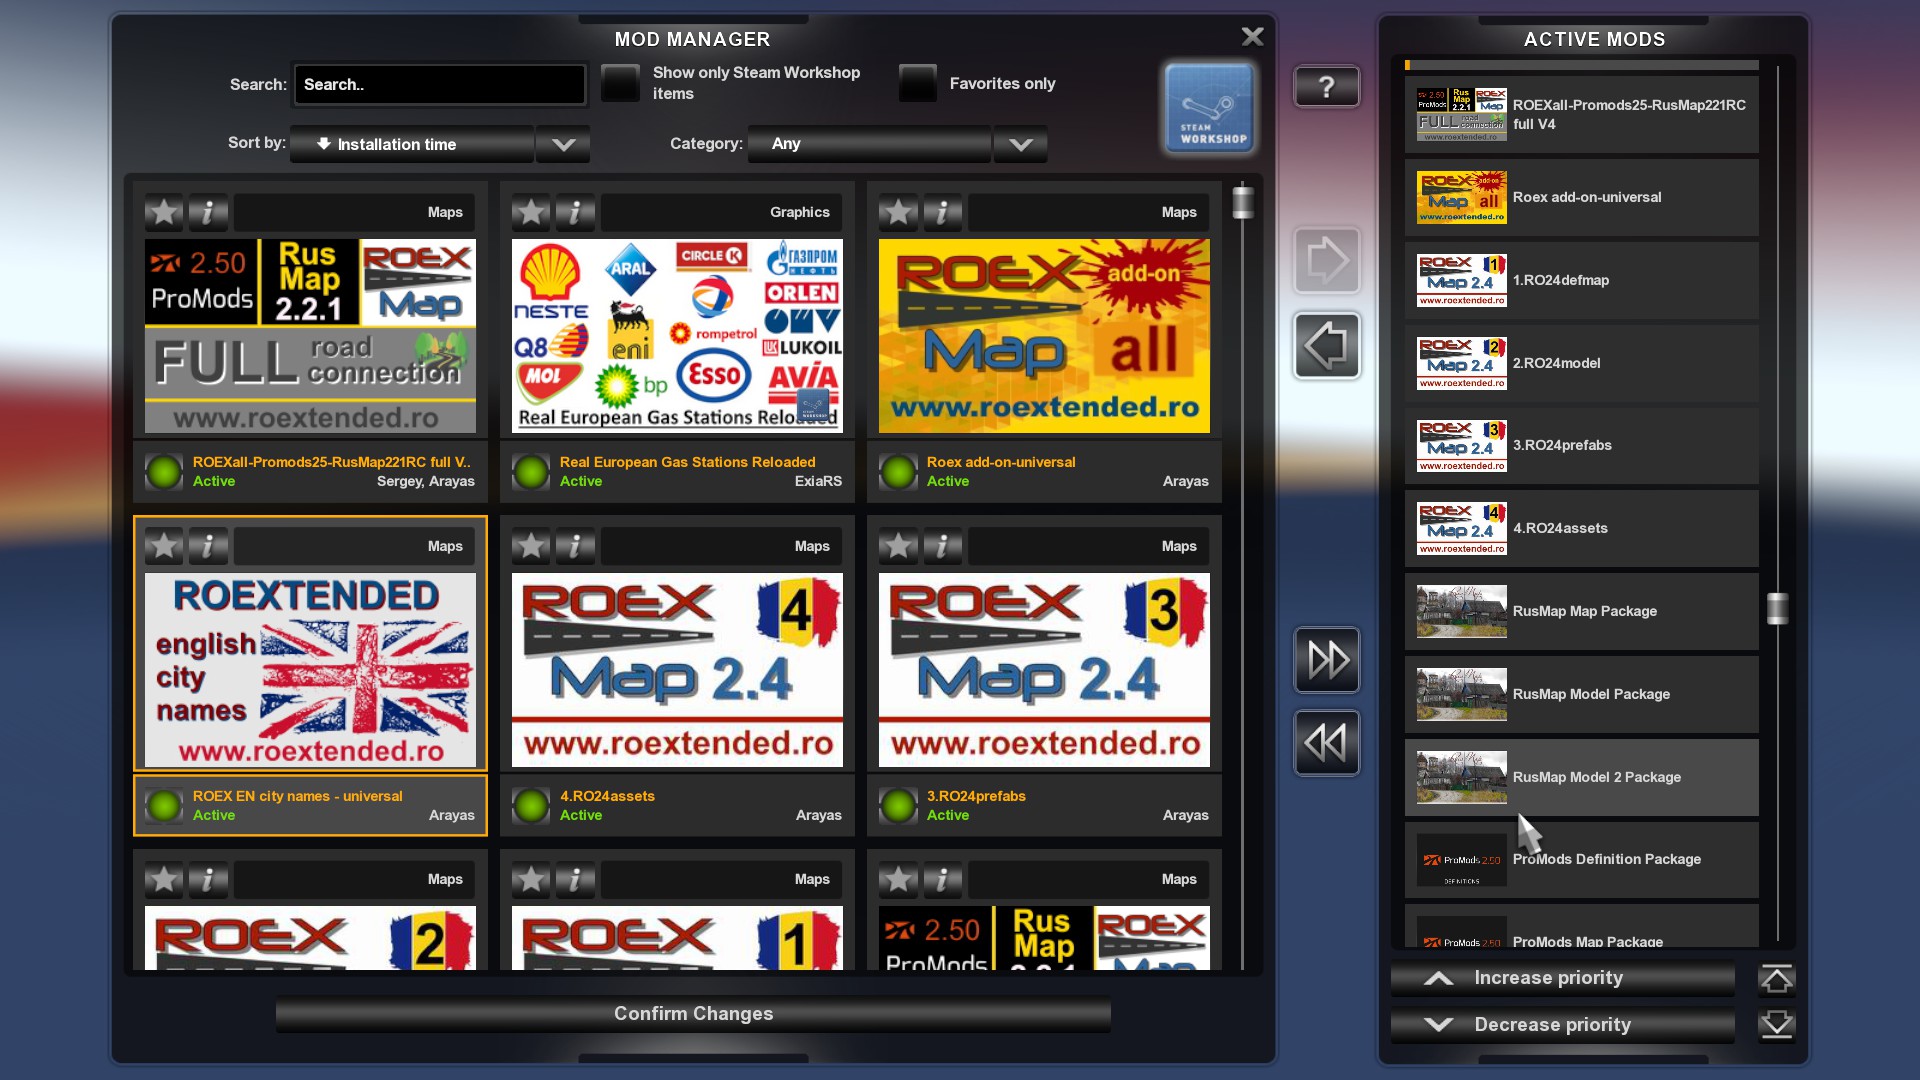Viewport: 1920px width, 1080px height.
Task: Select the ROEX Map add-on all thumbnail
Action: point(1044,336)
